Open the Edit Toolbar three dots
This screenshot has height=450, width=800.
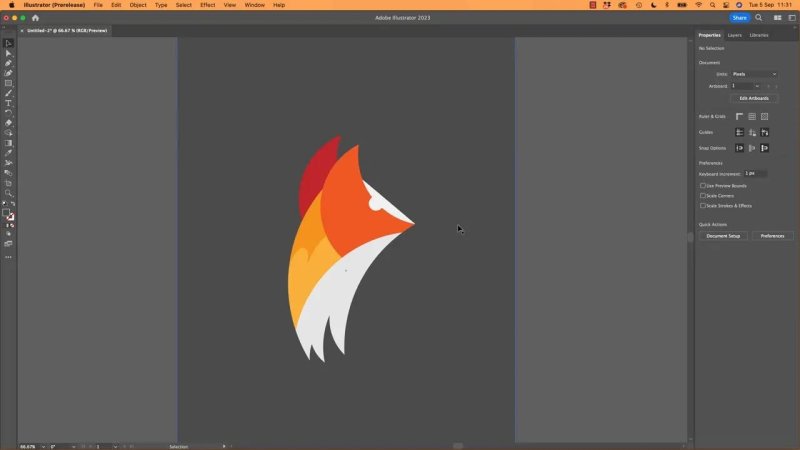coord(8,257)
